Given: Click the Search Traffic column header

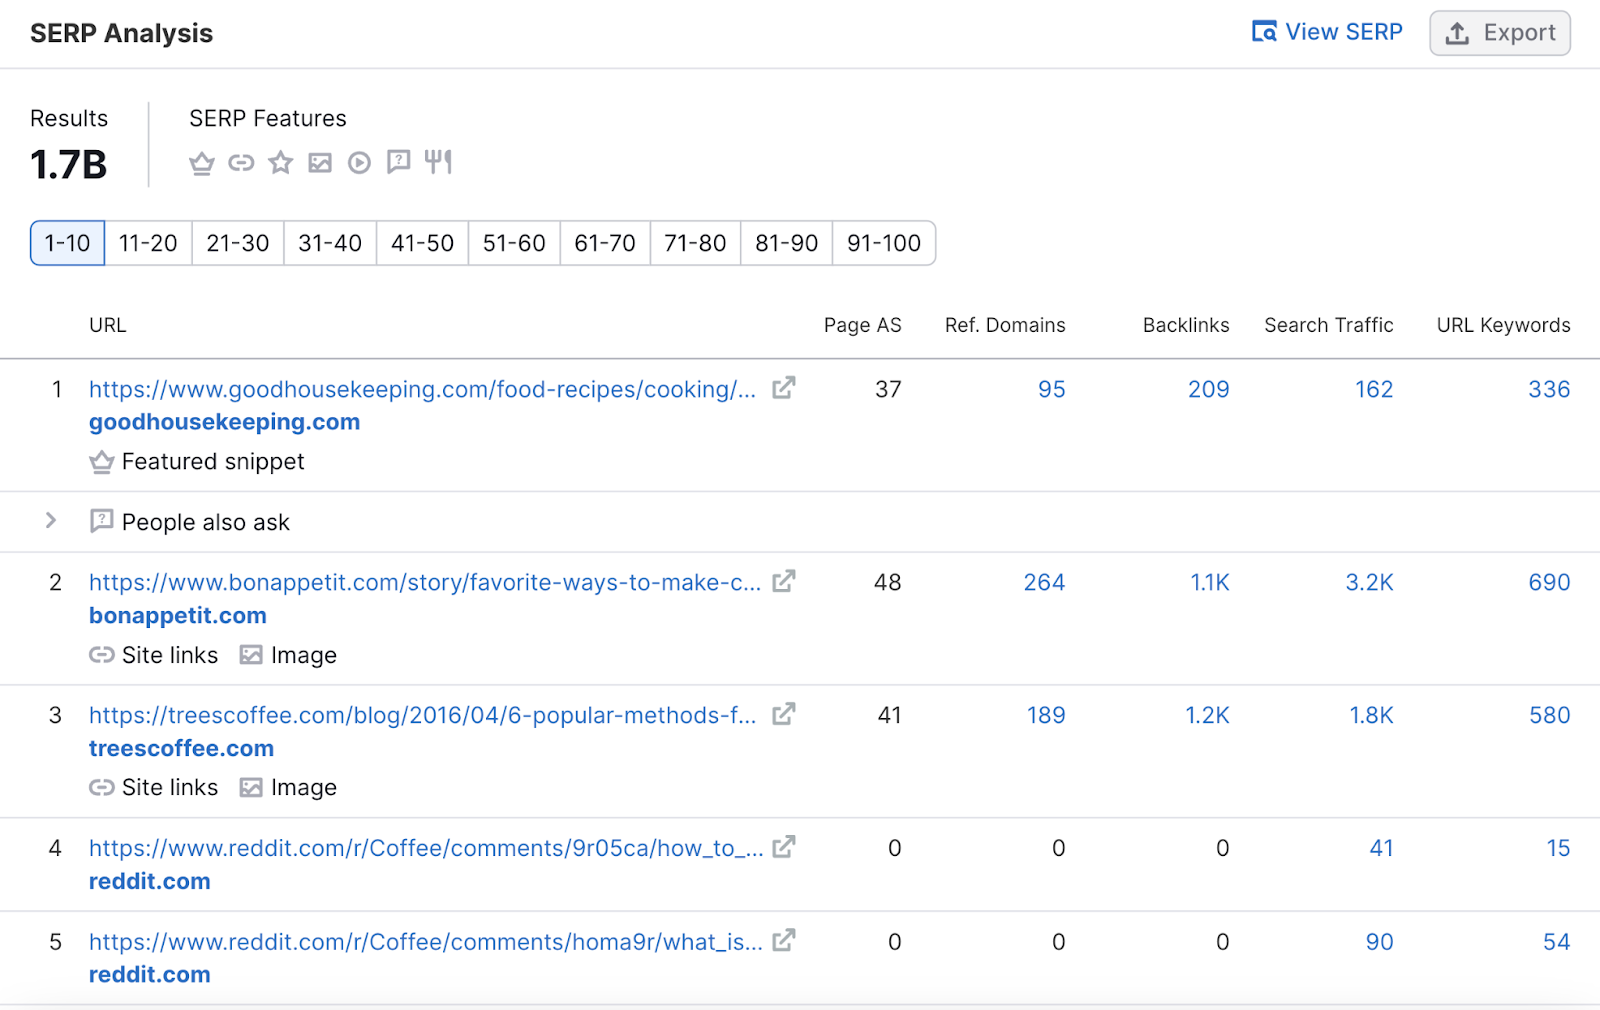Looking at the screenshot, I should point(1328,325).
